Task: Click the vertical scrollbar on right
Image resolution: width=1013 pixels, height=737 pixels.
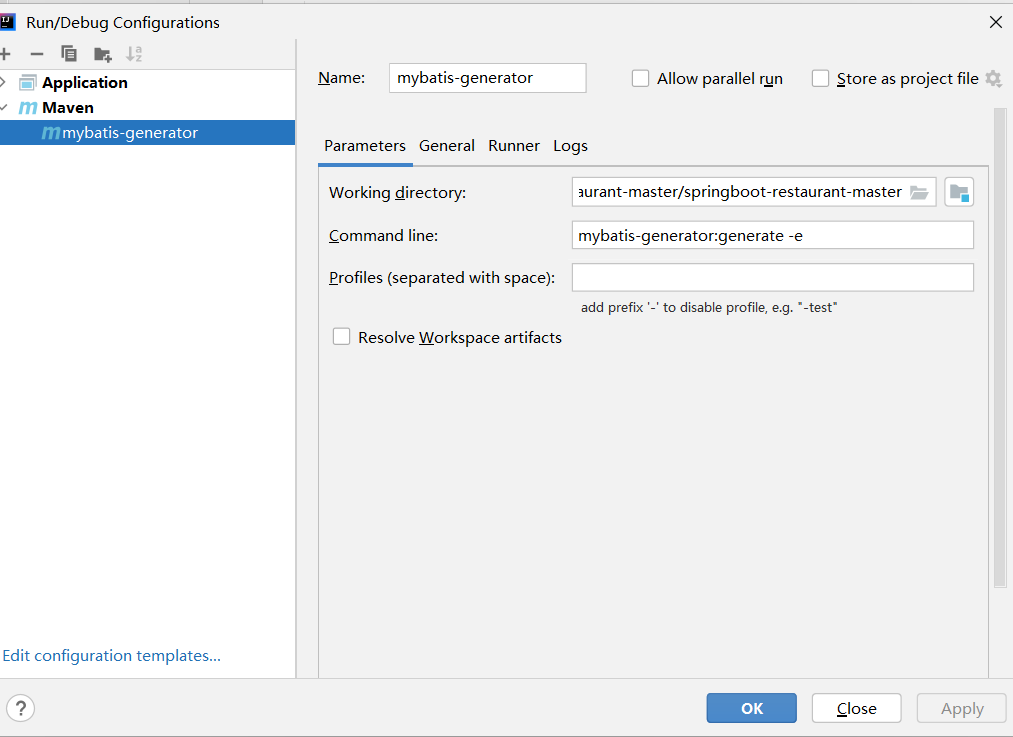Action: point(1000,348)
